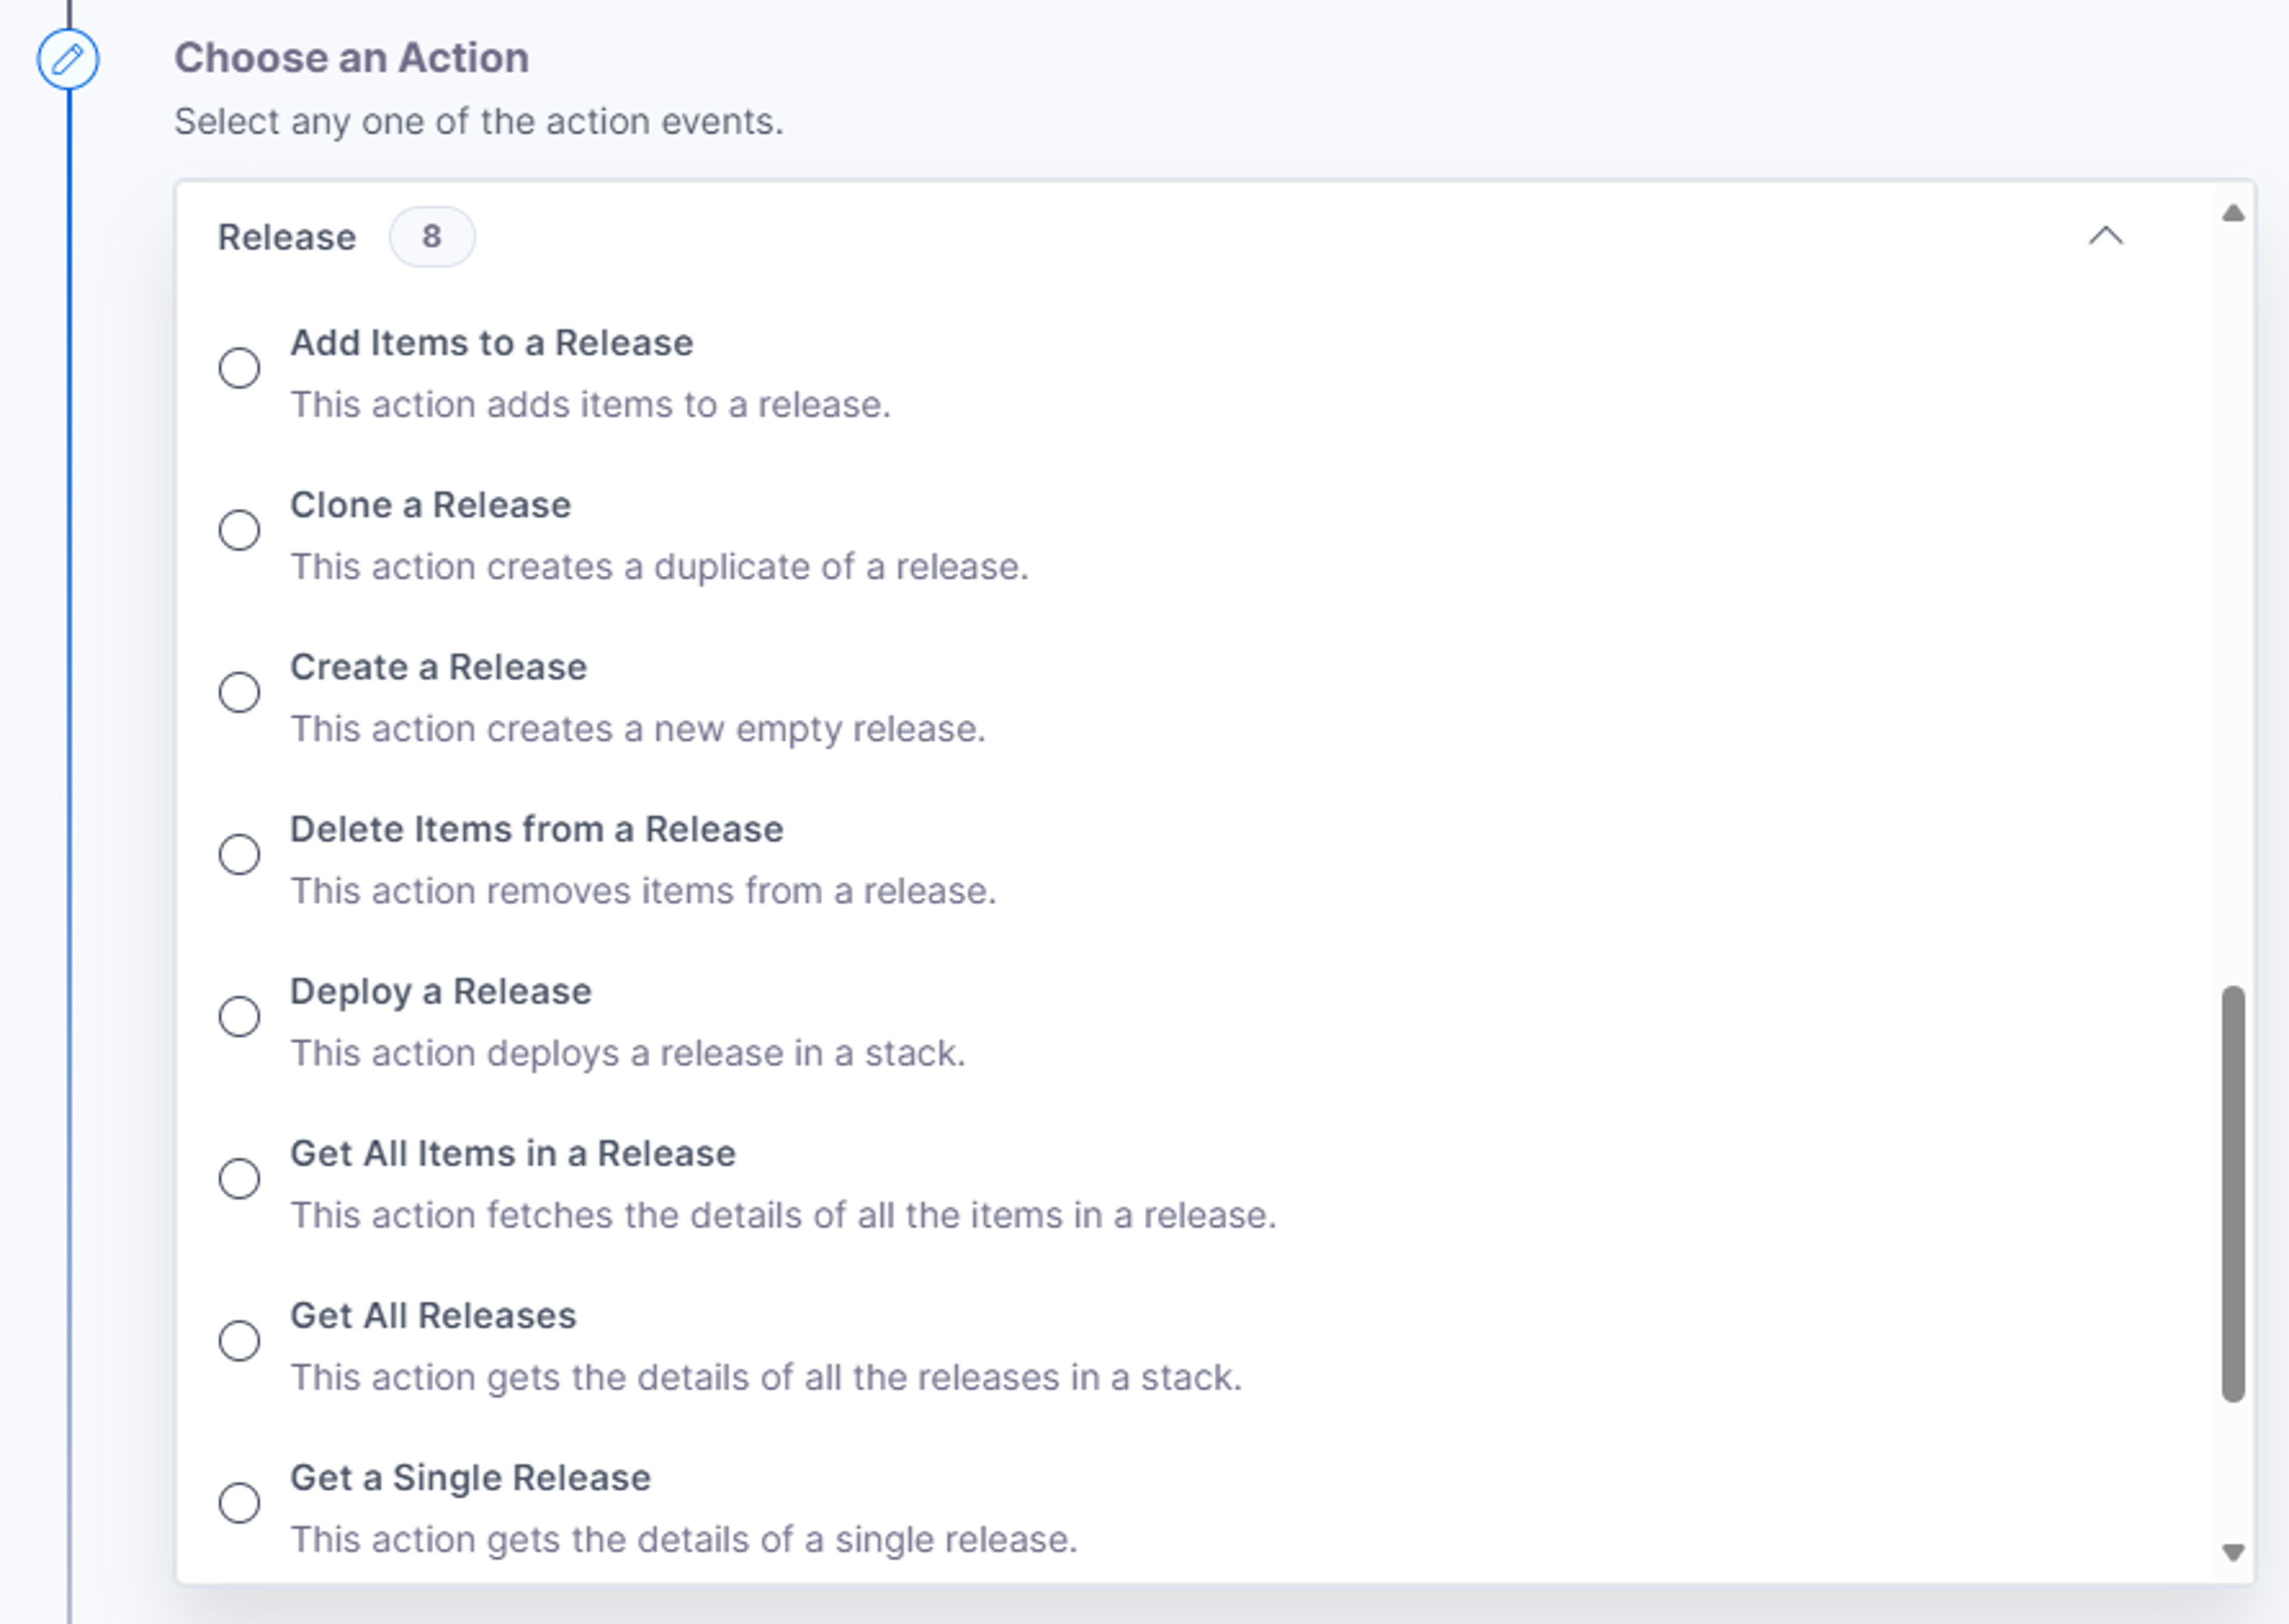Click description 'This action creates a duplicate of a release'

[x=659, y=567]
